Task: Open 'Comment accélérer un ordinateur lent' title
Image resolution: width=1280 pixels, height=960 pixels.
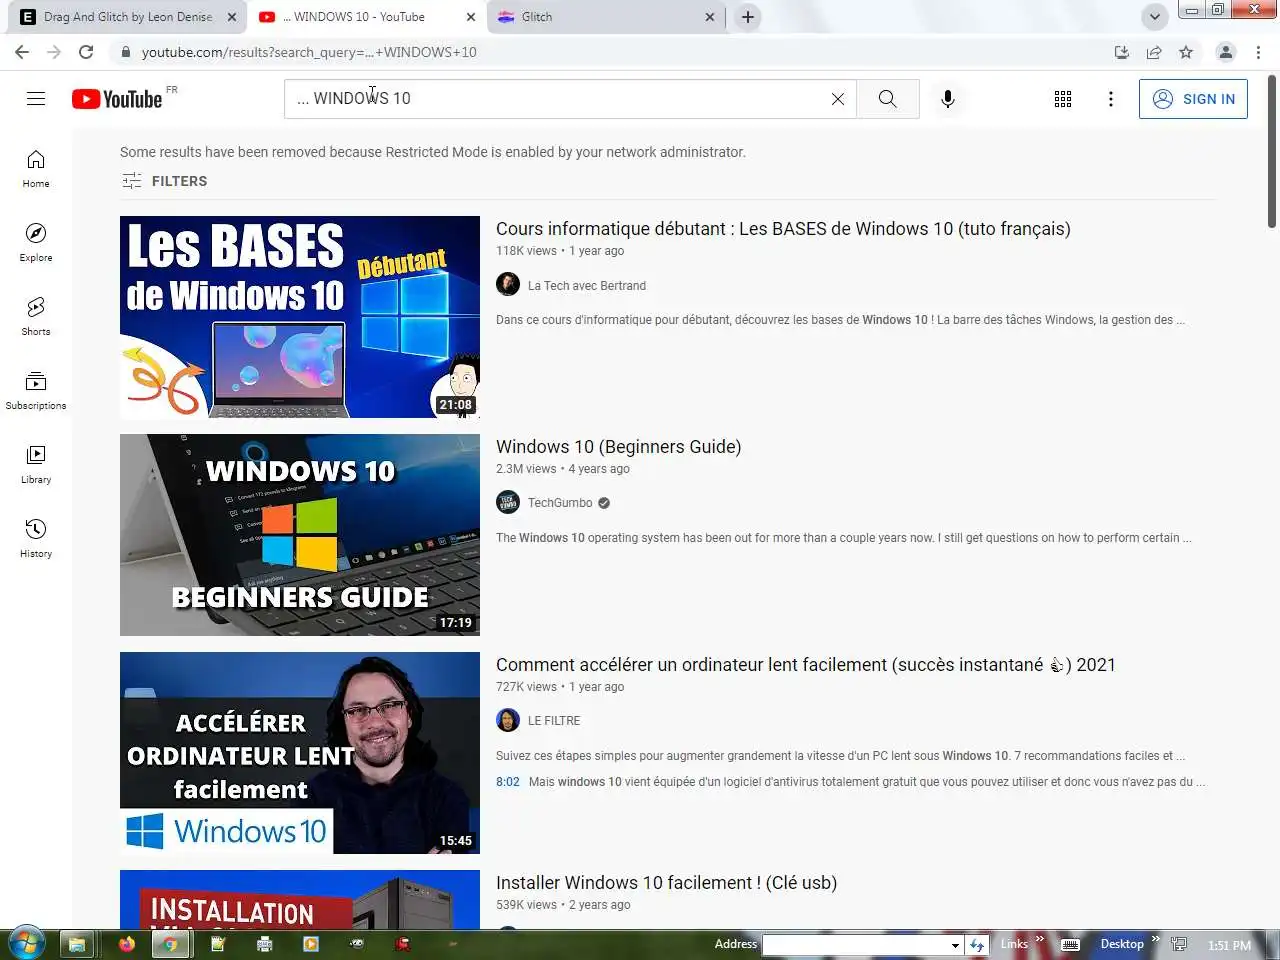Action: pos(805,665)
